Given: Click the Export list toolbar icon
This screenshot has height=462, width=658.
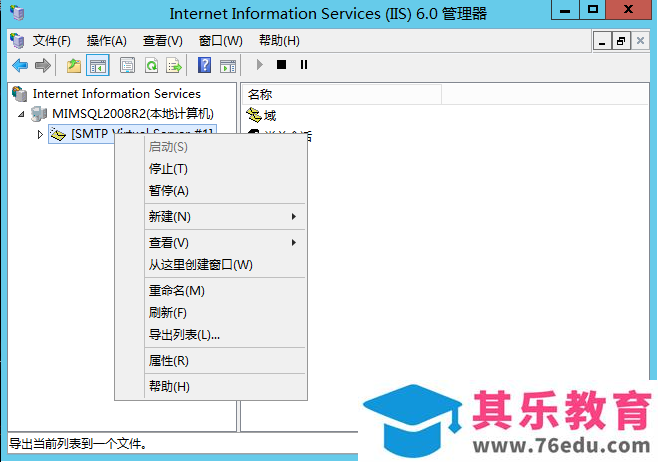Looking at the screenshot, I should (174, 65).
